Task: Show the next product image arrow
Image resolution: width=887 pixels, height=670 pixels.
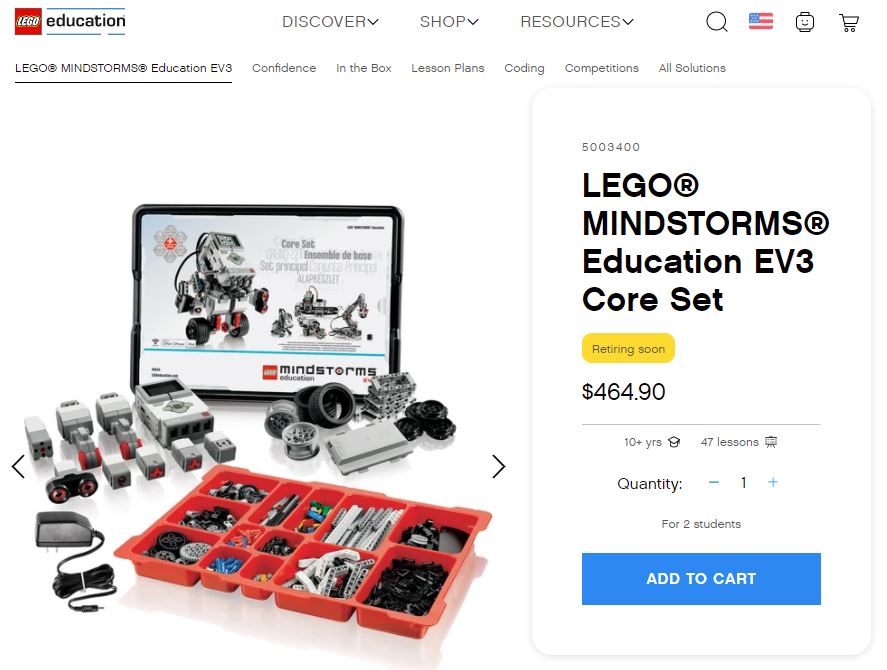Action: [498, 466]
